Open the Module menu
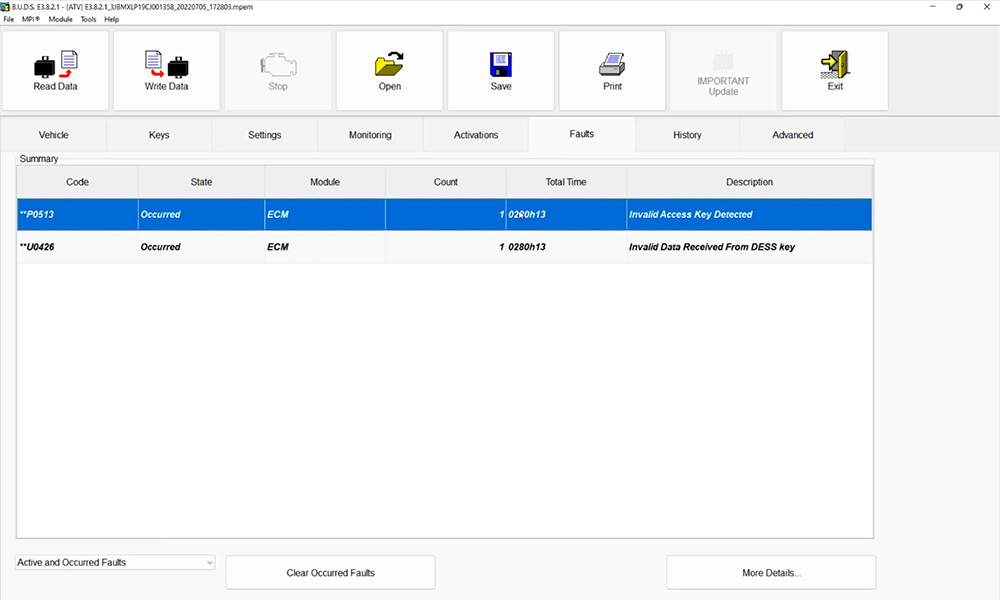The width and height of the screenshot is (1000, 600). pyautogui.click(x=60, y=19)
